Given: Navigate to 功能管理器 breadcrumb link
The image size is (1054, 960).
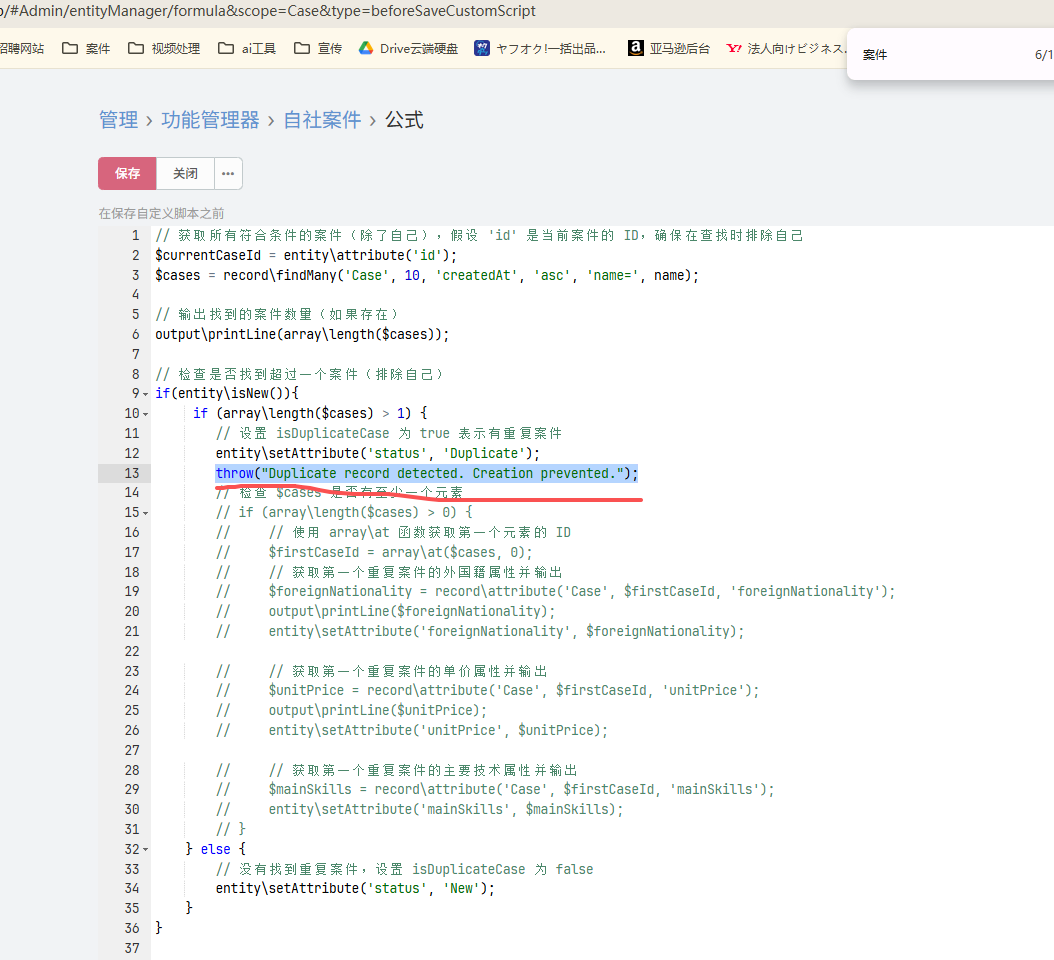Looking at the screenshot, I should [210, 120].
